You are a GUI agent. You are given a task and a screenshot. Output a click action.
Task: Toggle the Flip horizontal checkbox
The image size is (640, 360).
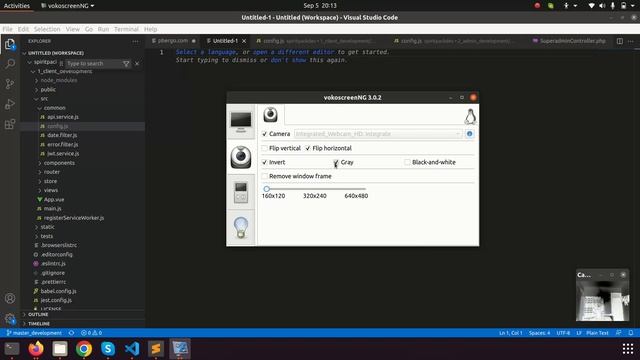pyautogui.click(x=308, y=148)
